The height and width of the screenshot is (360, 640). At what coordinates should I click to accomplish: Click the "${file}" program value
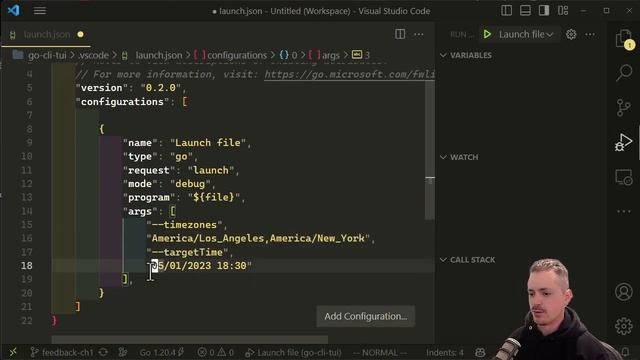(214, 198)
